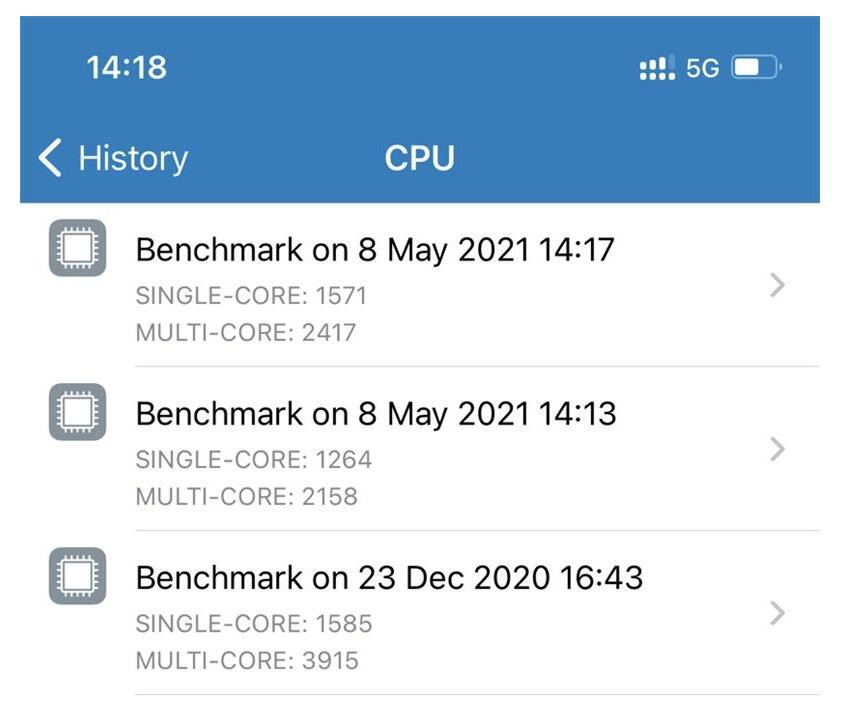Select the MULTI-CORE: 2158 score line

247,496
